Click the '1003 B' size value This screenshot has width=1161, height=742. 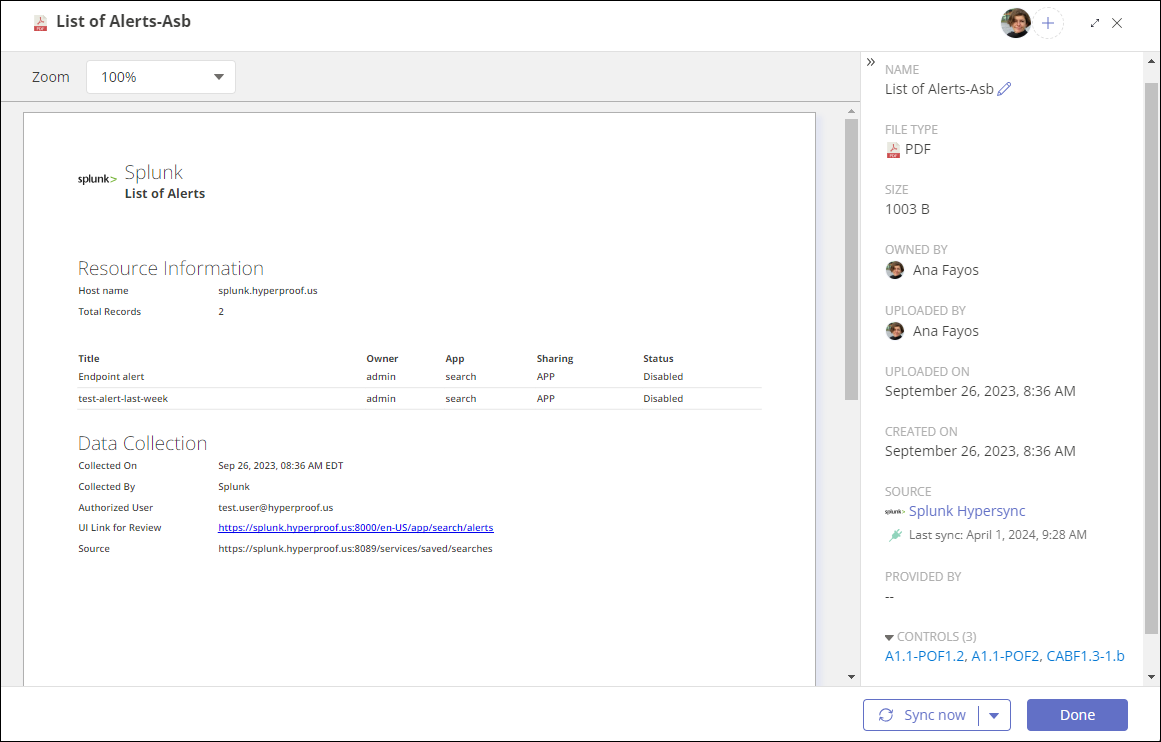pos(907,210)
